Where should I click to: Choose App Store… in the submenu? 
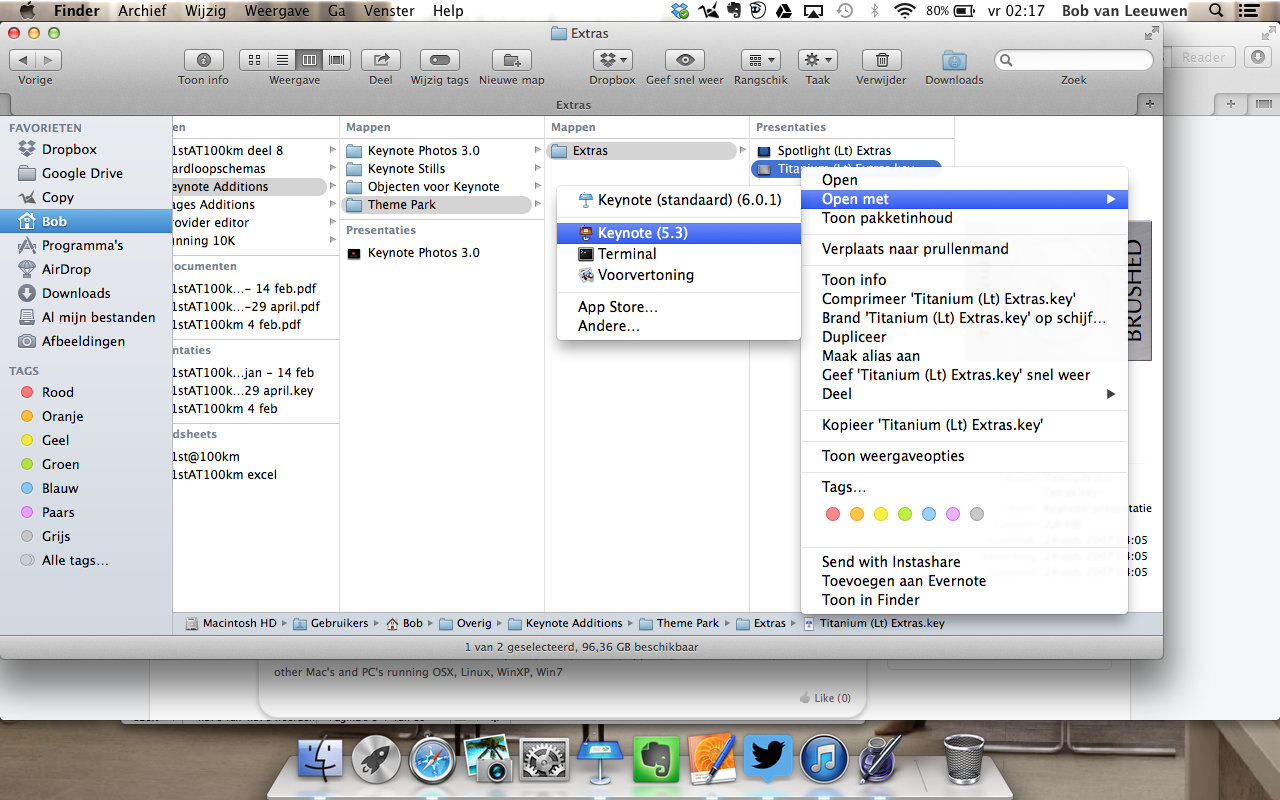pos(679,307)
